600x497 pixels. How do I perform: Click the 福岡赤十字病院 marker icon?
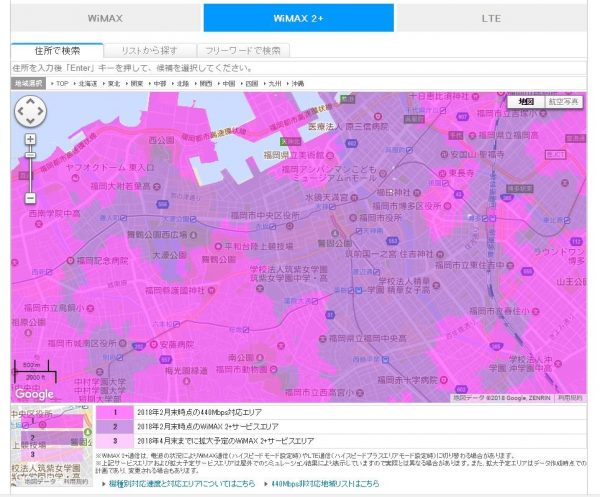443,380
